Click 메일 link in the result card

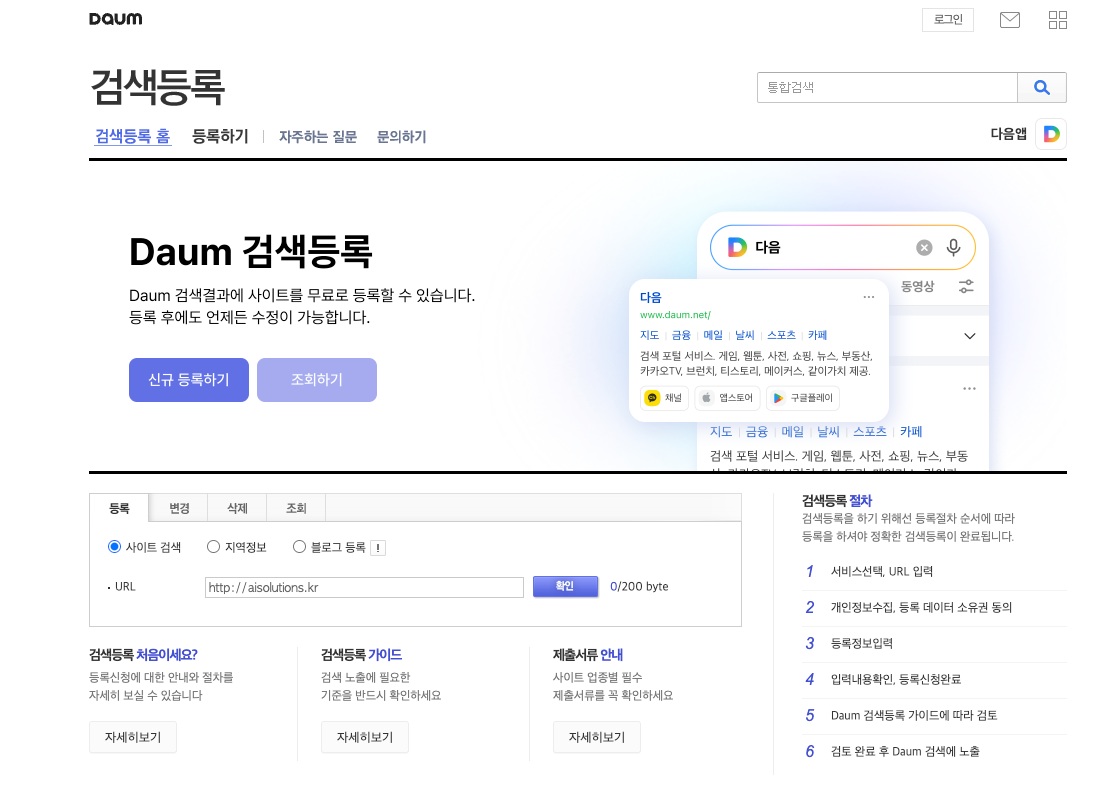click(x=713, y=335)
